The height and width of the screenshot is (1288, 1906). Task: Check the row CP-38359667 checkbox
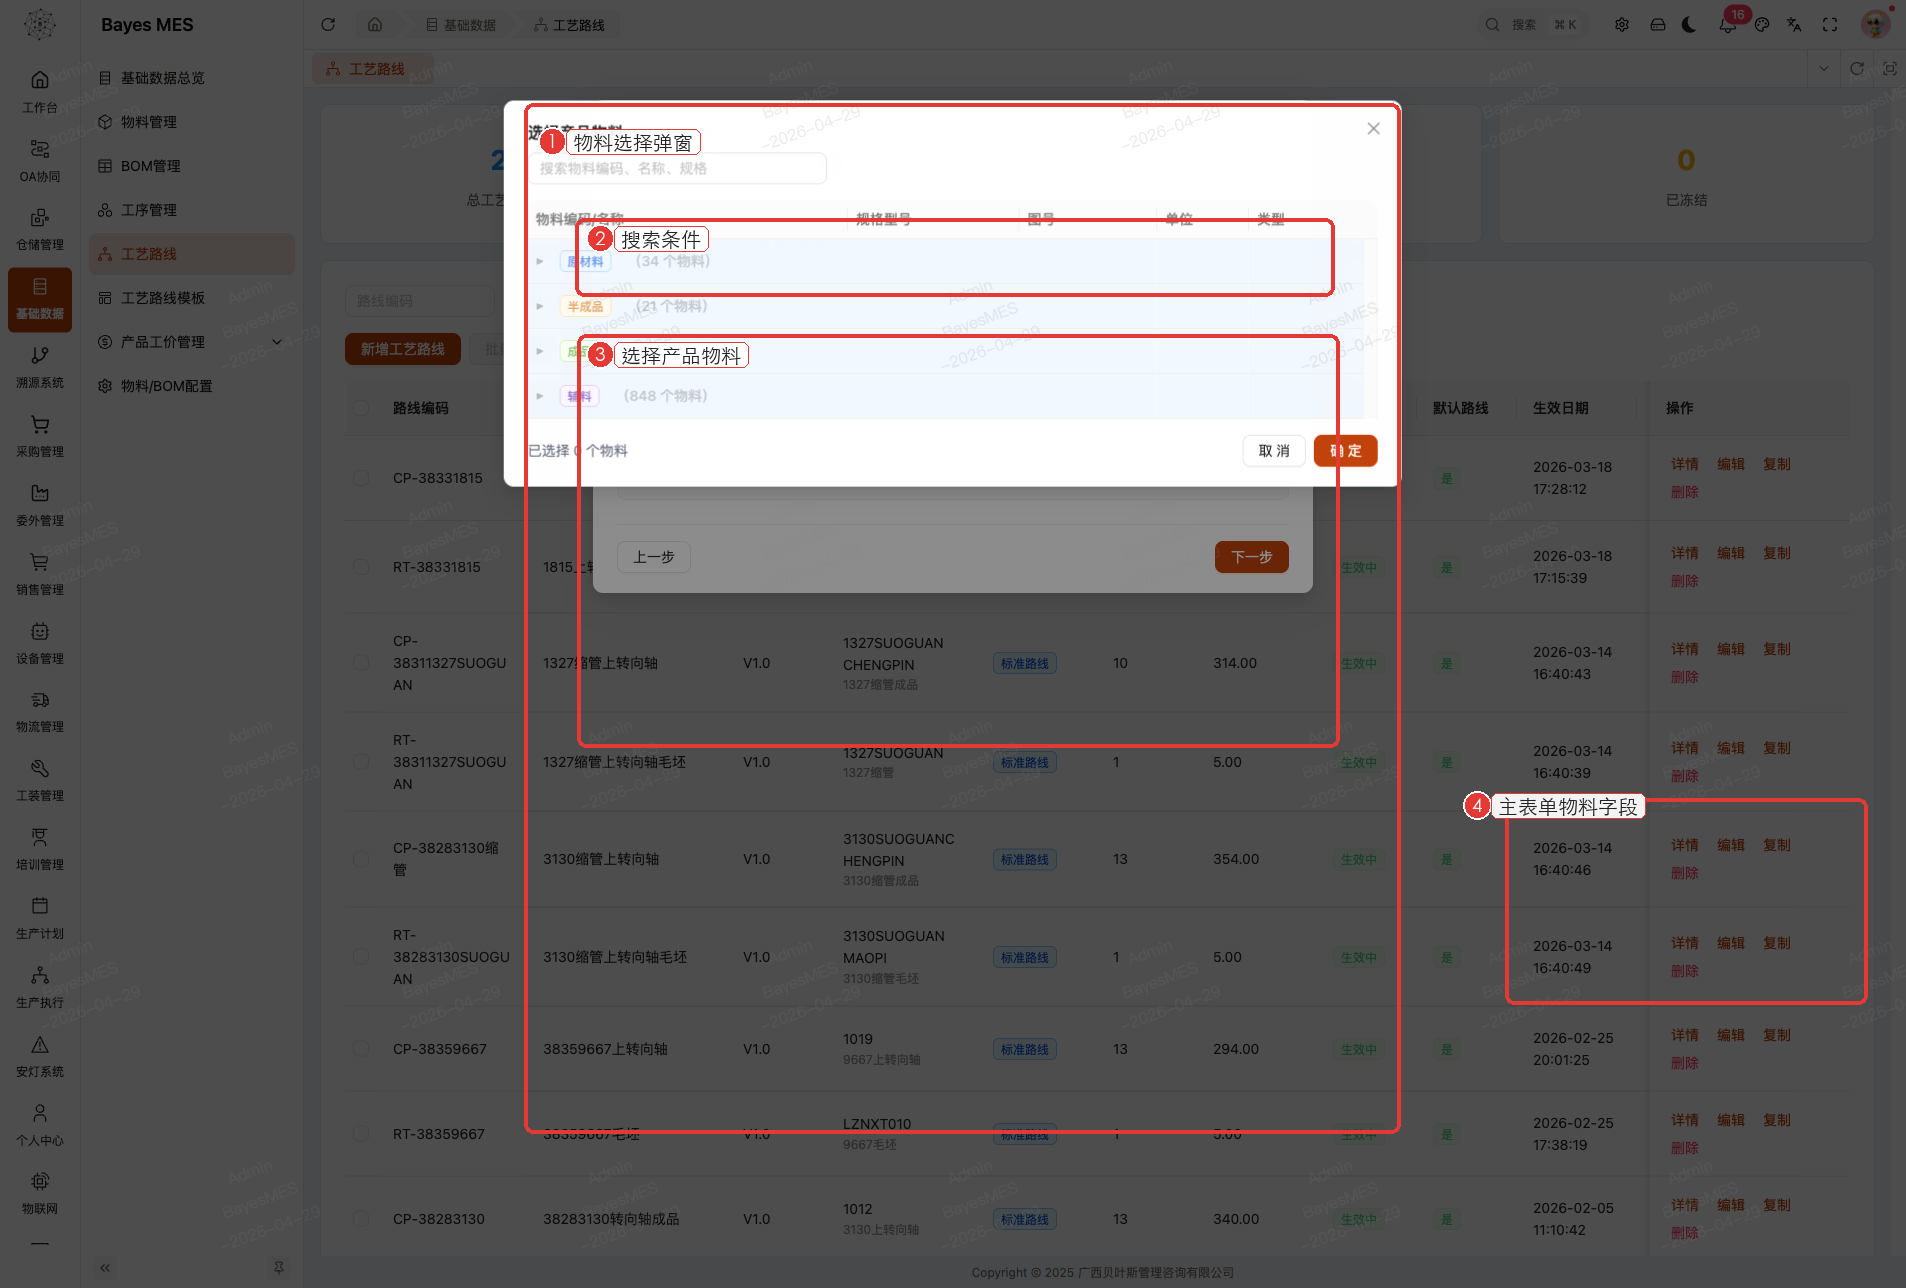click(x=361, y=1049)
